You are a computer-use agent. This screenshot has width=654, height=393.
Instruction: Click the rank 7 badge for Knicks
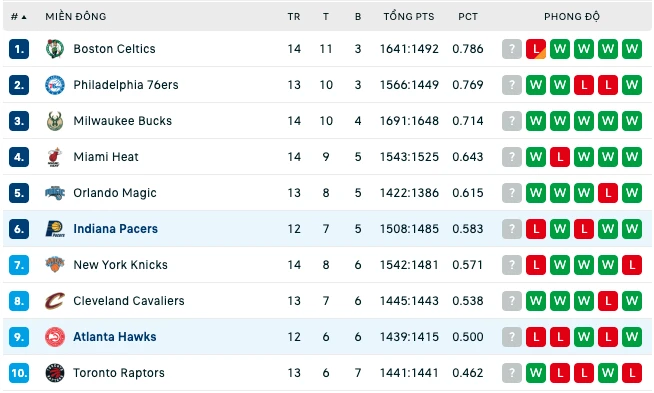tap(19, 265)
